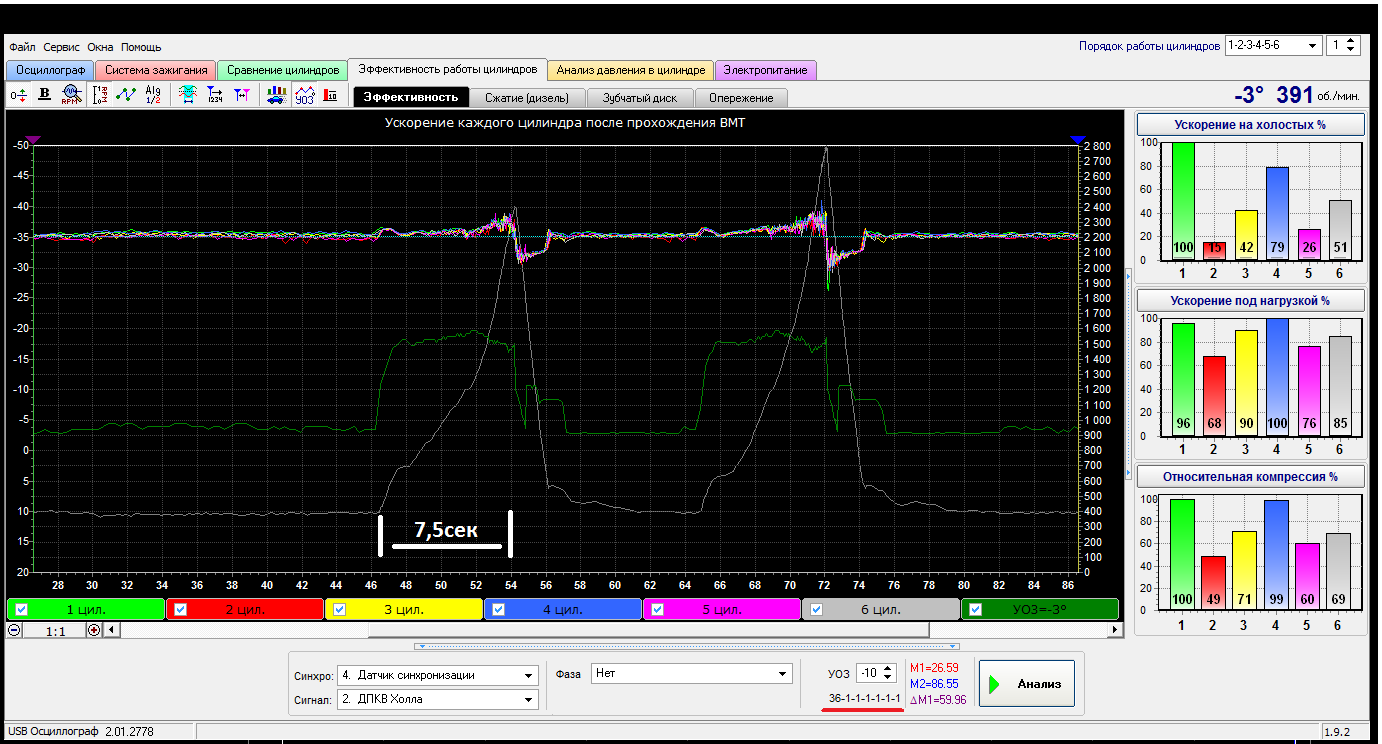Click the horizontal scrollbar left arrow
The width and height of the screenshot is (1382, 744).
111,630
